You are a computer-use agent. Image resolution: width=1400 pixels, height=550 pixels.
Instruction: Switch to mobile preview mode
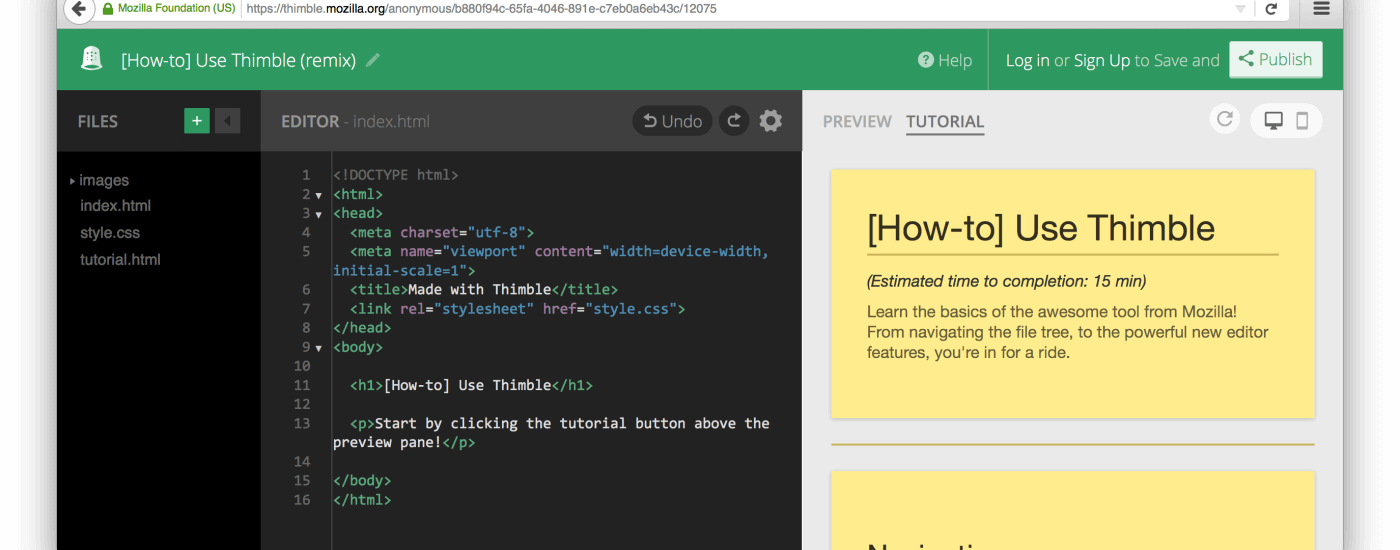point(1302,121)
